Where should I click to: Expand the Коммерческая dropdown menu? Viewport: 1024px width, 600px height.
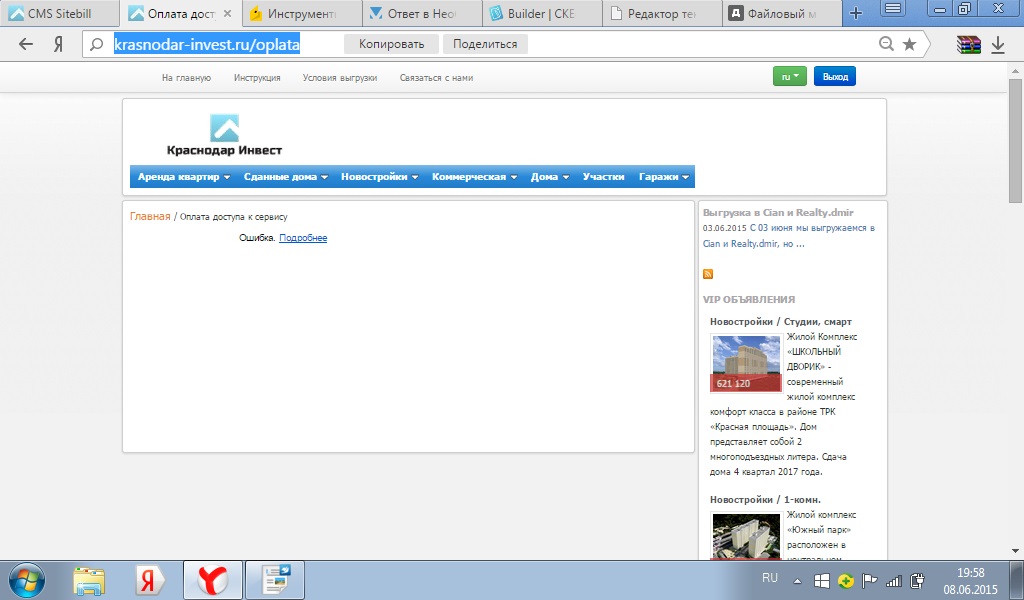(474, 177)
